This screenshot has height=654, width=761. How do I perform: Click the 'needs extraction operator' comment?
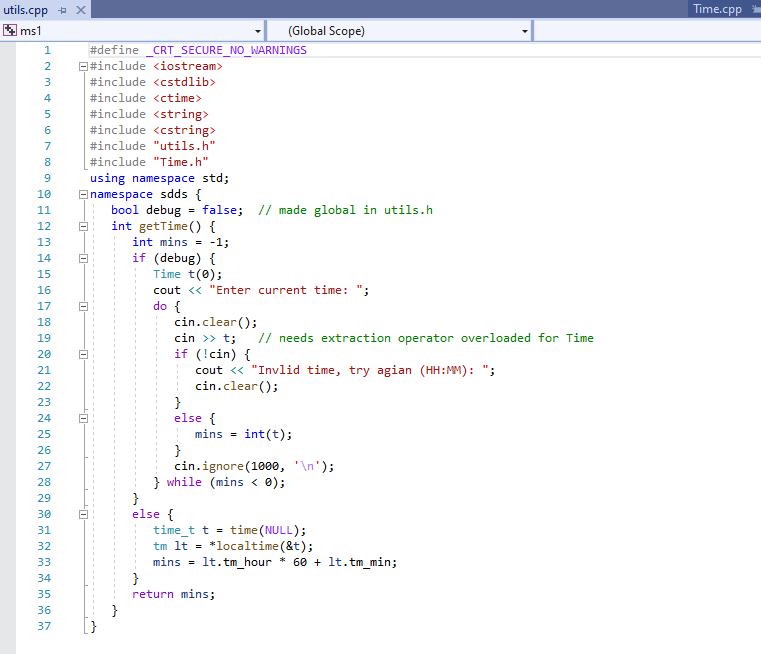coord(426,338)
